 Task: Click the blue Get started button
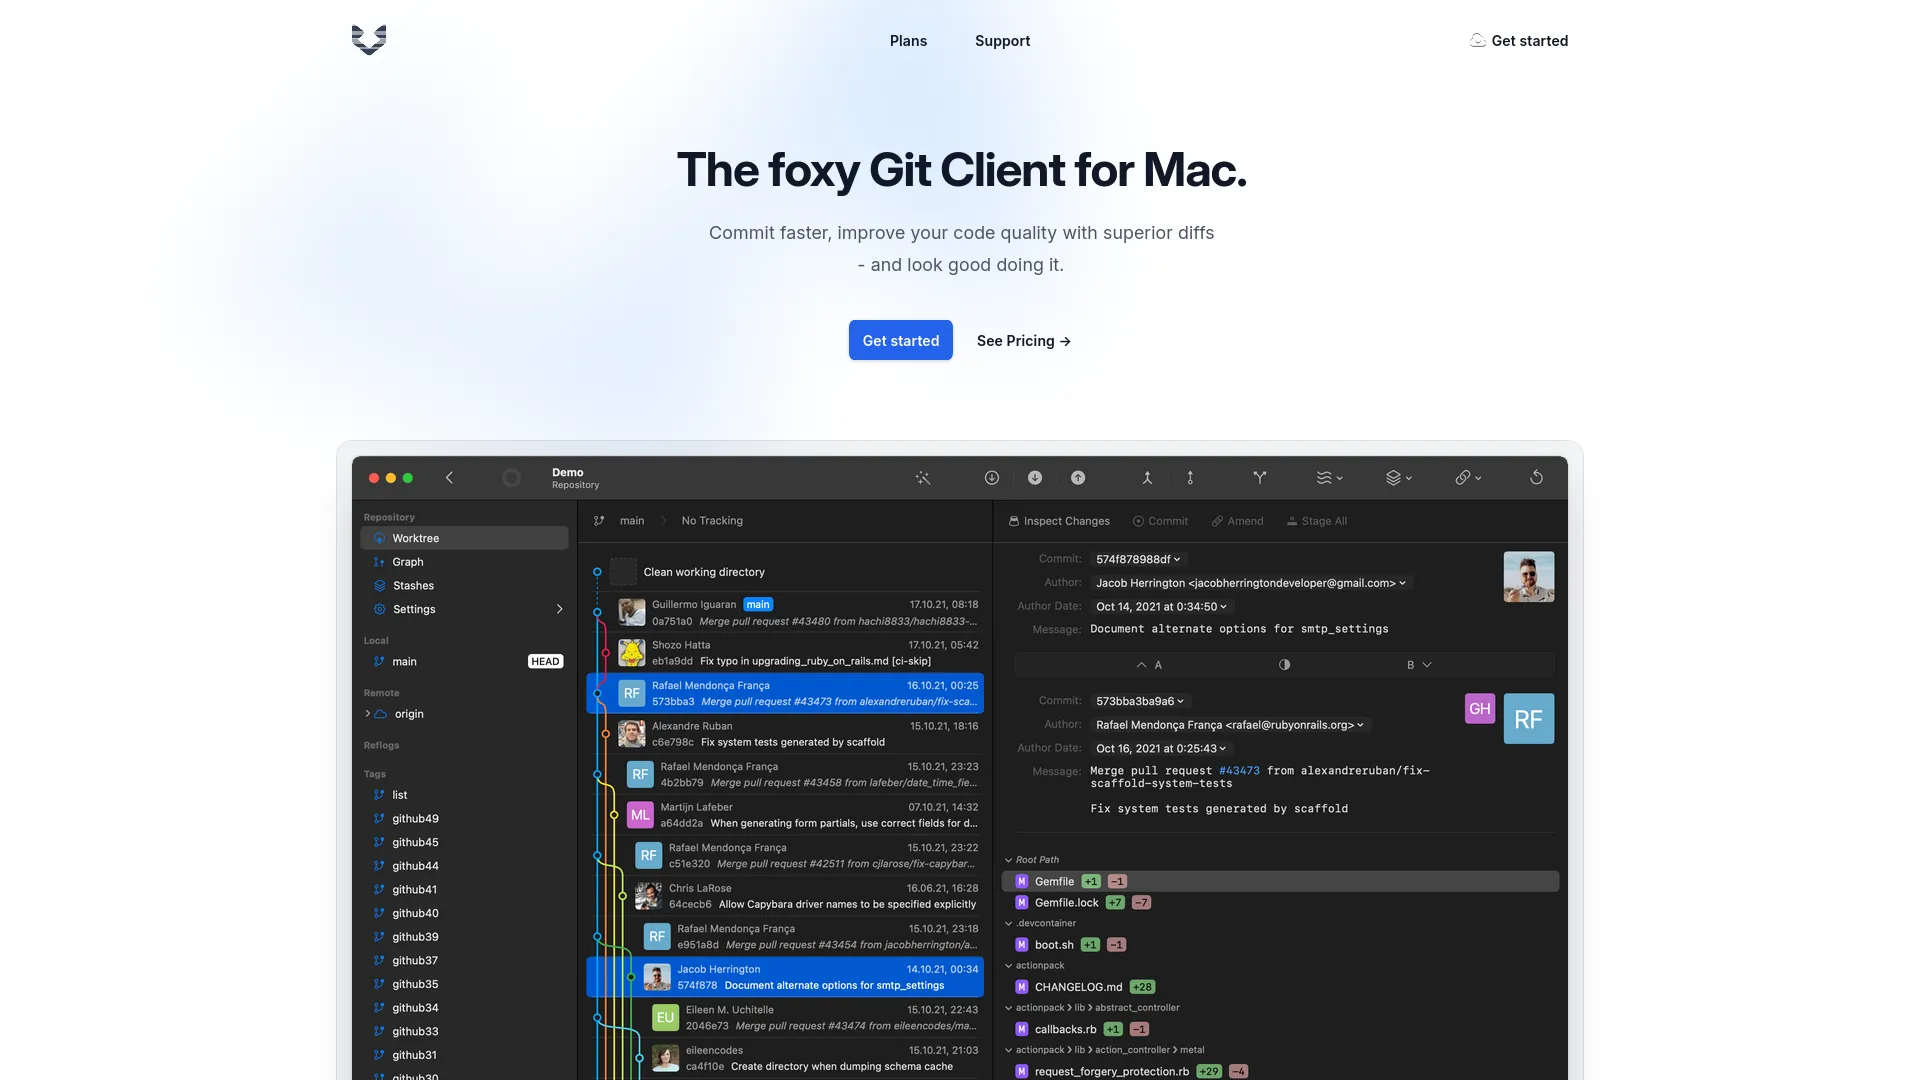click(x=900, y=340)
